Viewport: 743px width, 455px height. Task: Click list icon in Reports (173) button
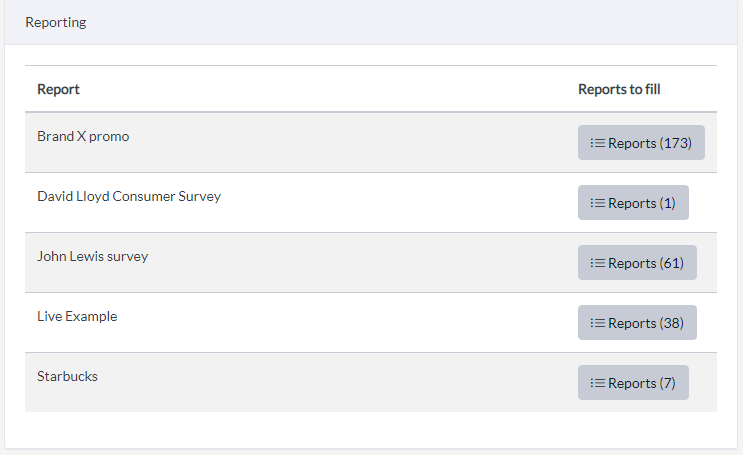[x=598, y=143]
